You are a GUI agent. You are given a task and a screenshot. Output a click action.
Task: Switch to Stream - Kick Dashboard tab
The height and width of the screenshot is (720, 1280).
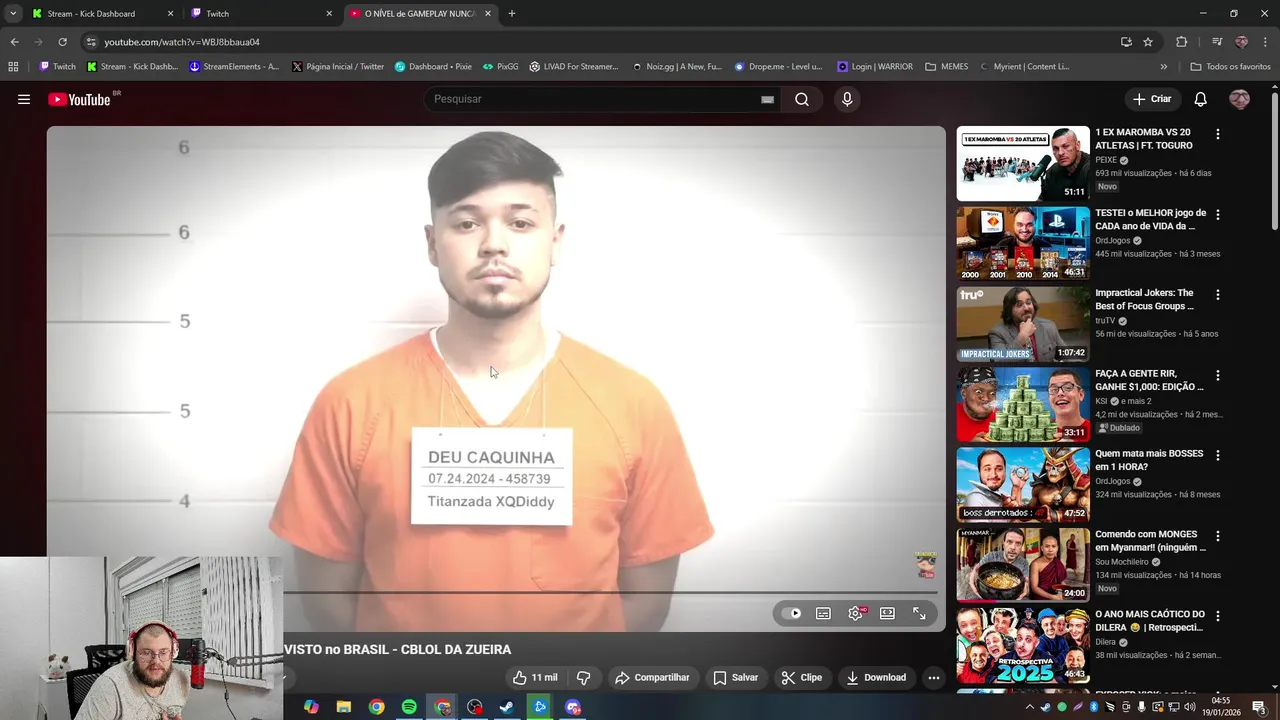pyautogui.click(x=101, y=13)
